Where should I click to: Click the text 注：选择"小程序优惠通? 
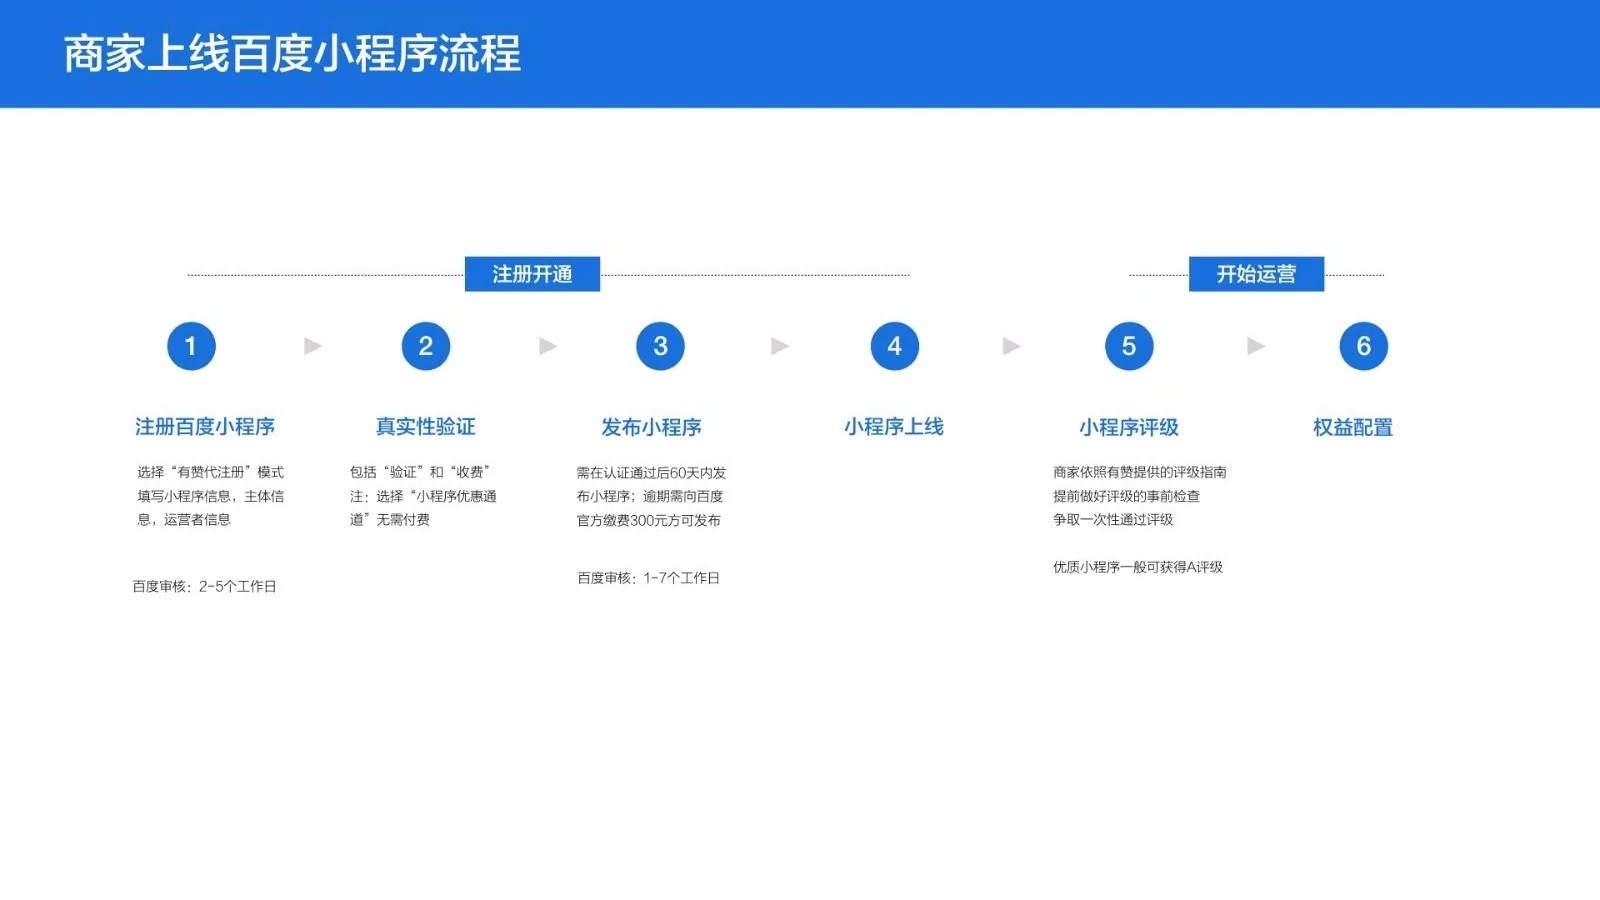point(423,496)
